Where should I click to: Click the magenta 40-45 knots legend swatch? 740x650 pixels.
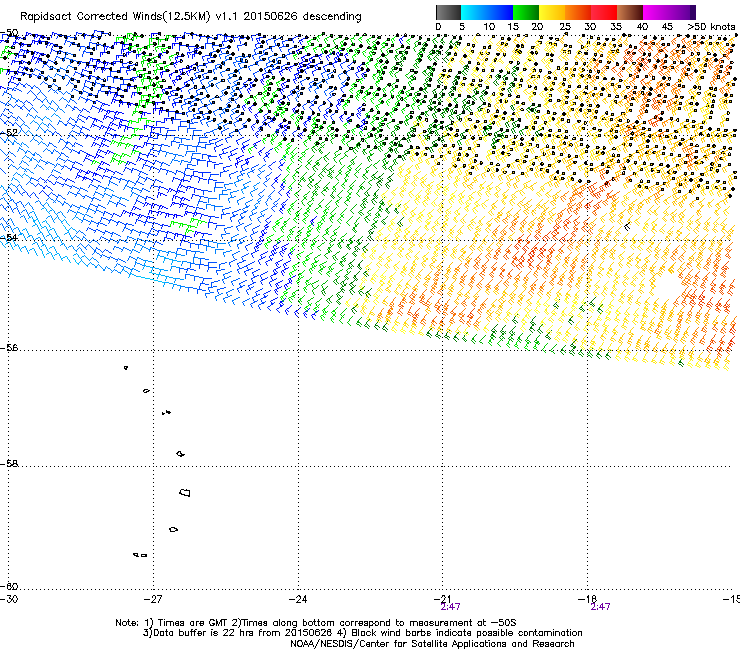(656, 12)
